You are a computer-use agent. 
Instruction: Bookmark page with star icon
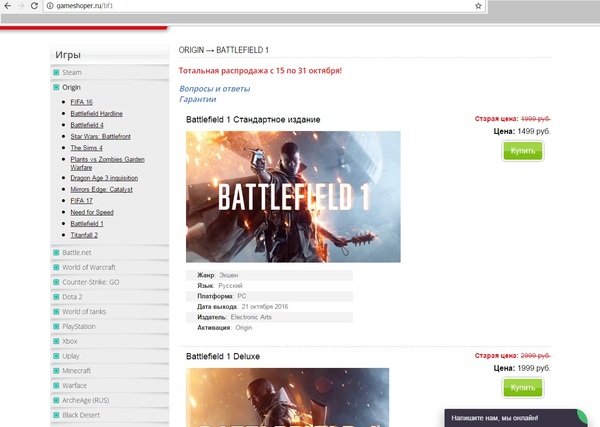478,6
